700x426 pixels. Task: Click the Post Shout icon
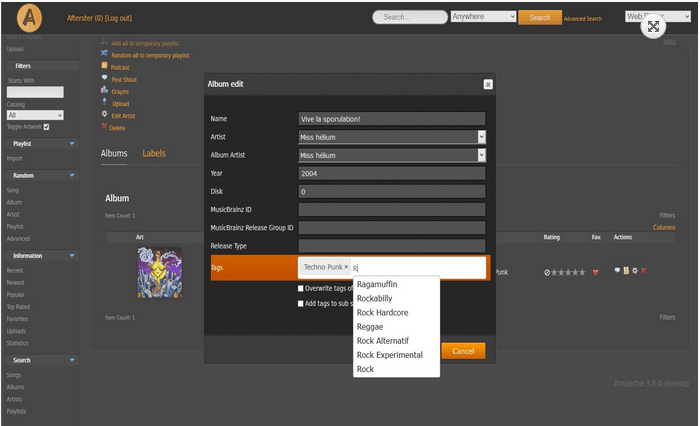tap(105, 79)
